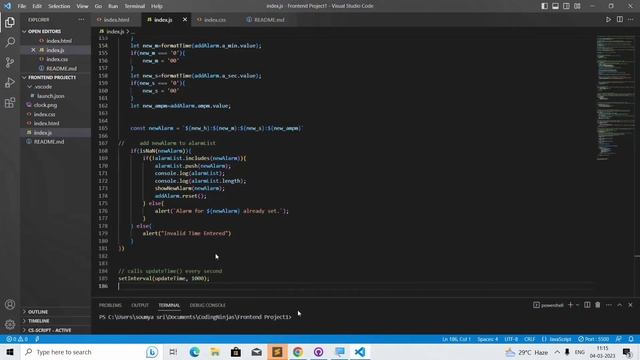640x360 pixels.
Task: Open Customize Layout icon
Action: (577, 6)
